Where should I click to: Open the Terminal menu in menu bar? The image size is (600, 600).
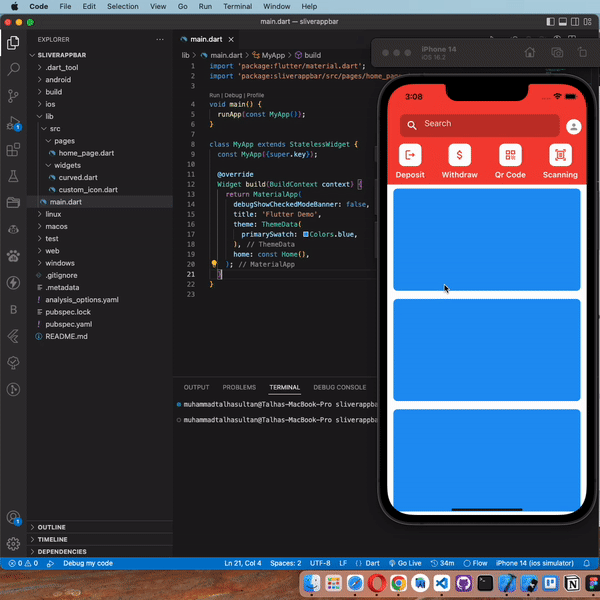tap(238, 7)
